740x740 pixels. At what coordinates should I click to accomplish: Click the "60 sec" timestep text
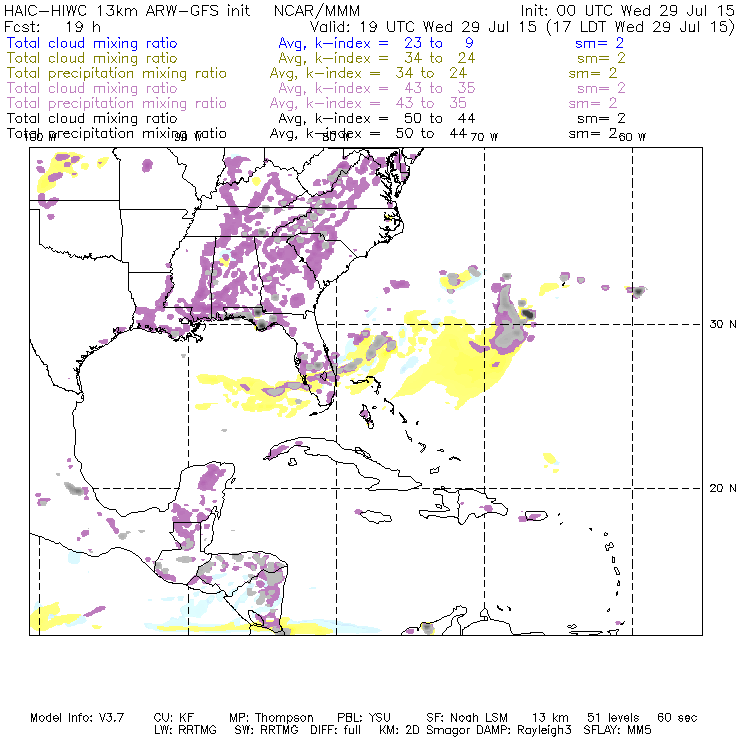pos(677,718)
